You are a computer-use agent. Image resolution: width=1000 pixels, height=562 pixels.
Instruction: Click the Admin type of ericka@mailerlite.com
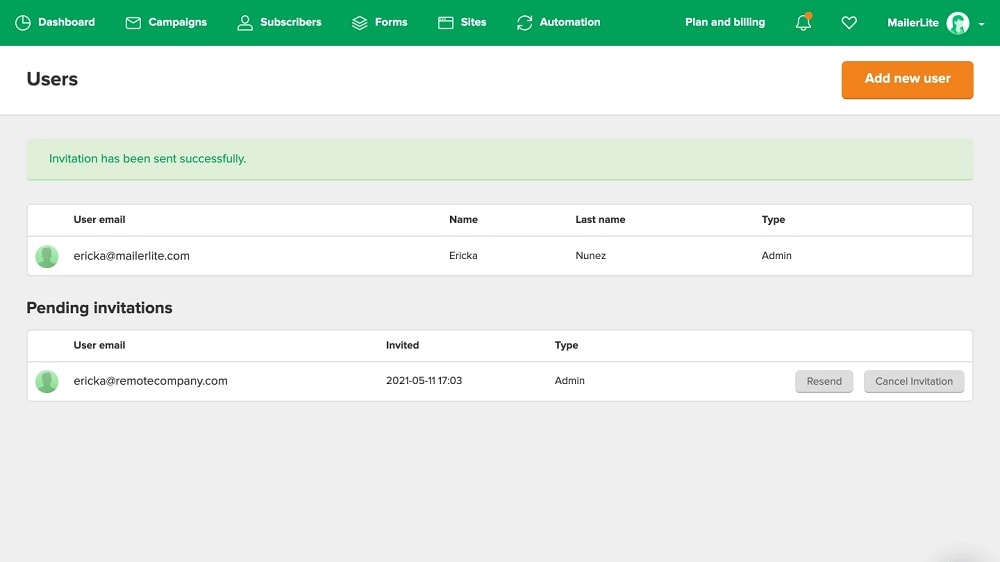pos(776,256)
